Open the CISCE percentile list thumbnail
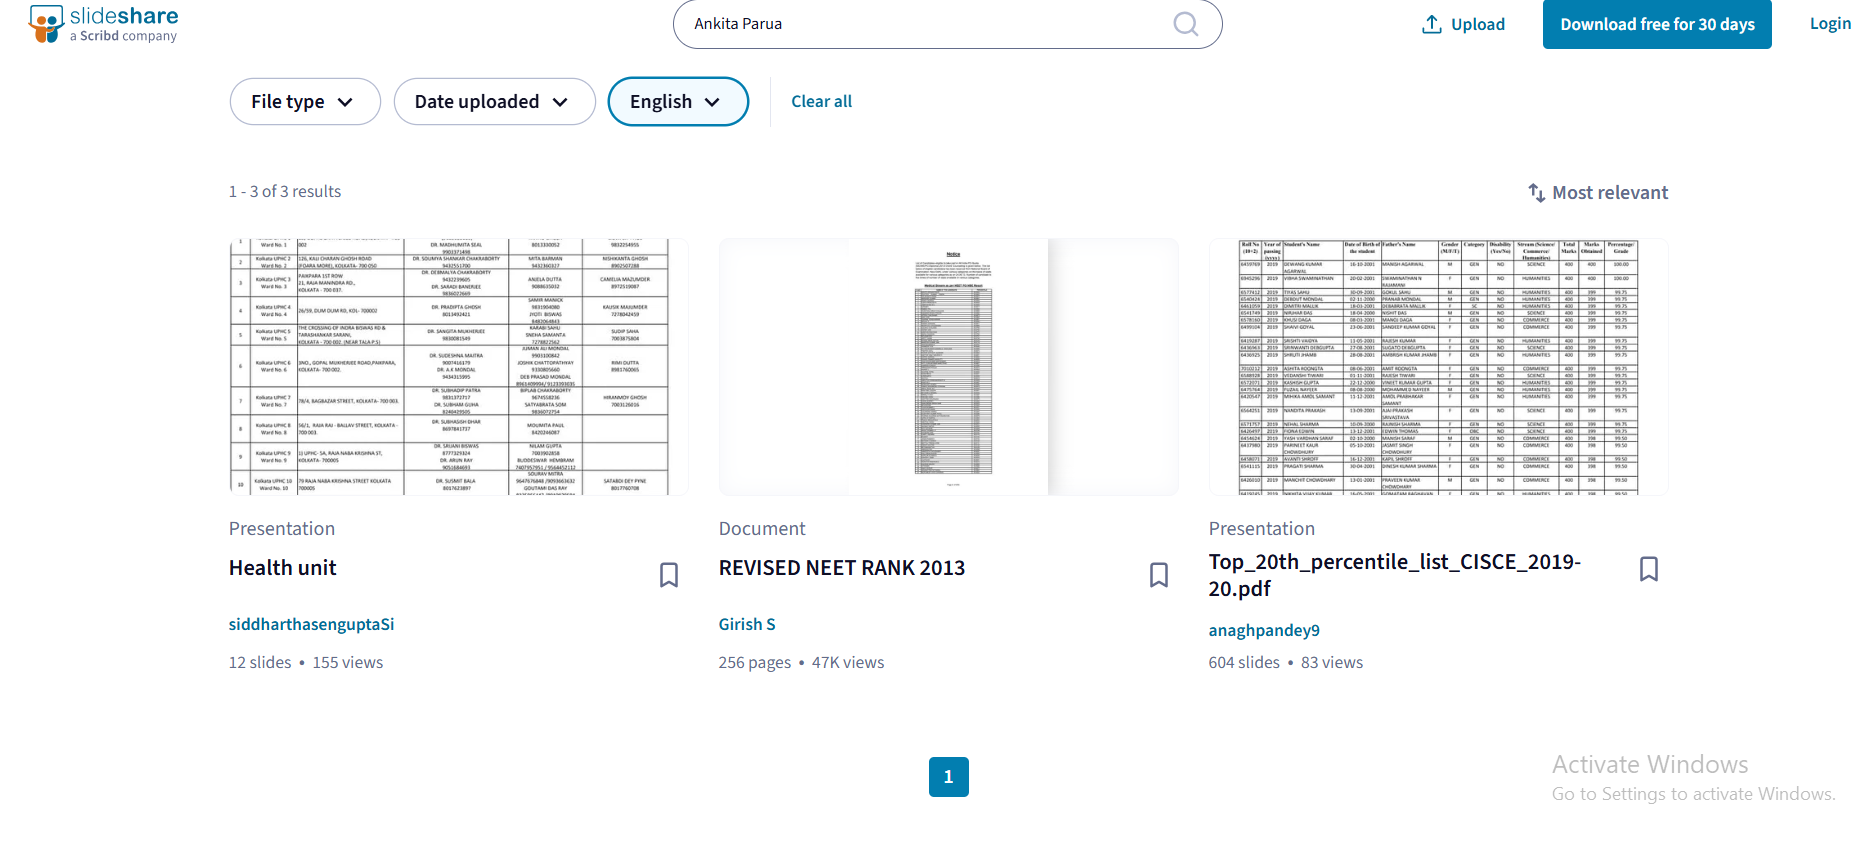1855x842 pixels. [x=1438, y=367]
